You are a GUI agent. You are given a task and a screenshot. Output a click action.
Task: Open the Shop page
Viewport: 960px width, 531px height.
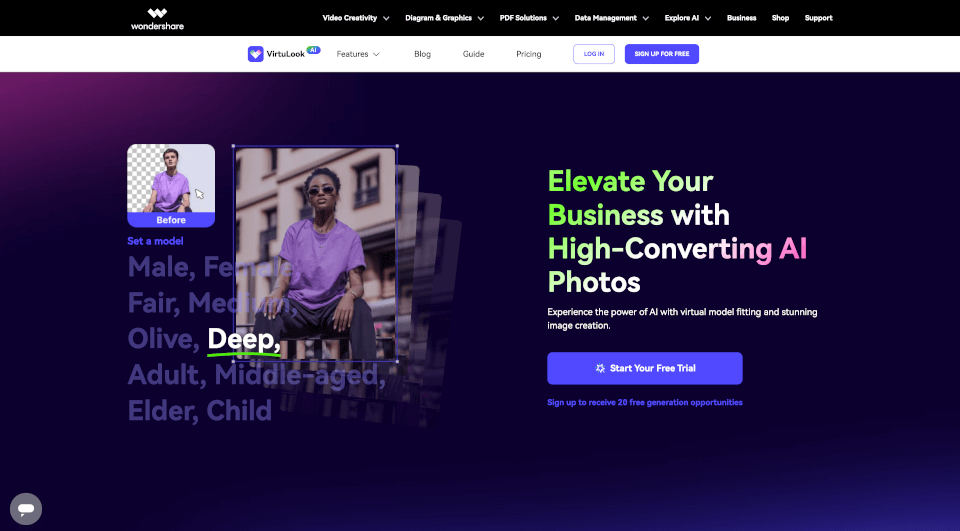[x=780, y=18]
